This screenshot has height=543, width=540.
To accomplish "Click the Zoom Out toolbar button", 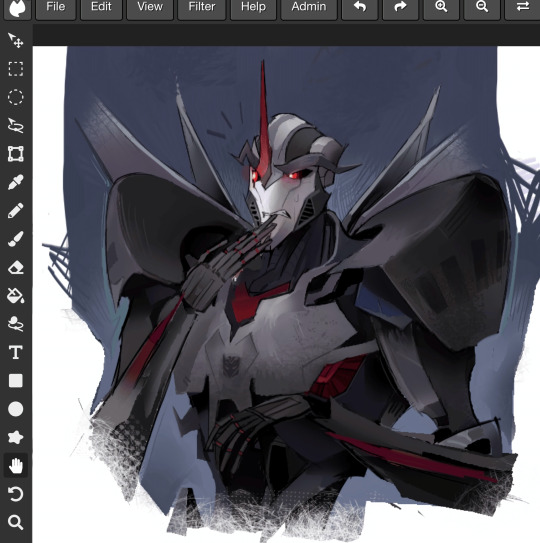I will (482, 8).
